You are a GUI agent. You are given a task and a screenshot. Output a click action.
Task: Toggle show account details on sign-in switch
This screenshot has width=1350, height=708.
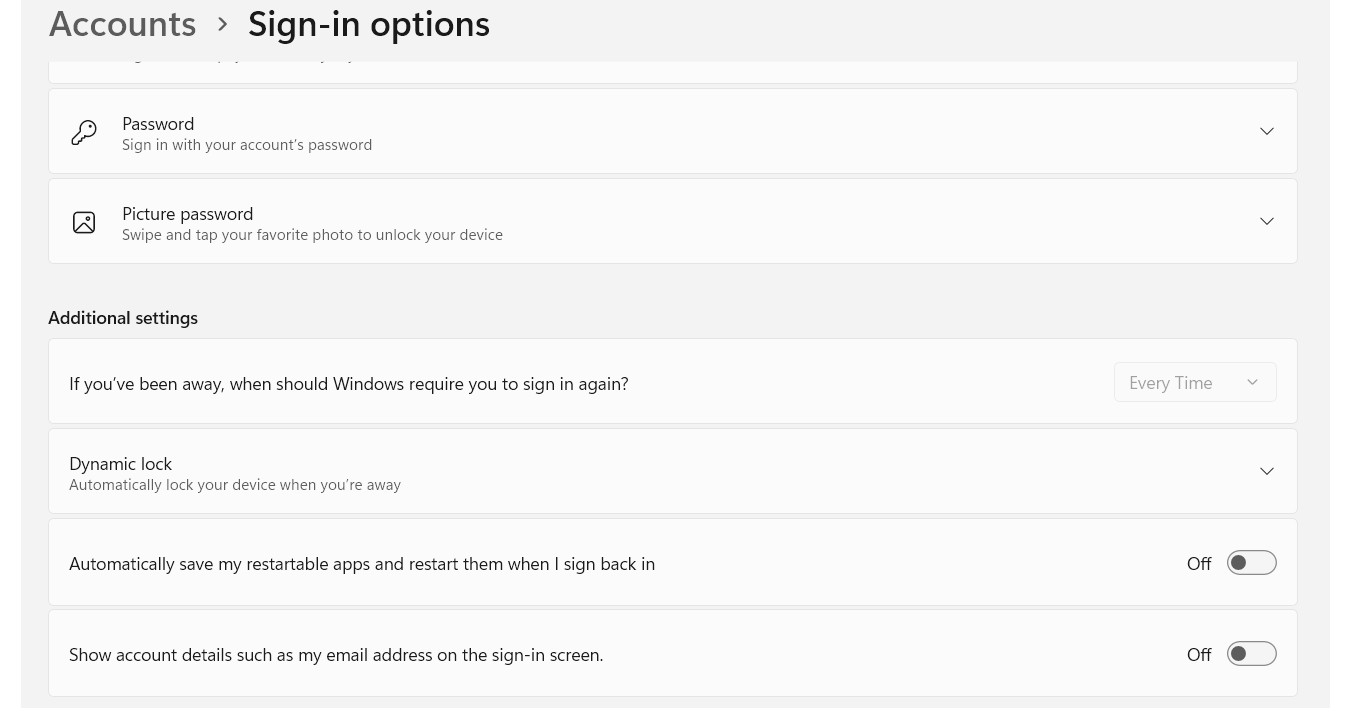[1251, 654]
